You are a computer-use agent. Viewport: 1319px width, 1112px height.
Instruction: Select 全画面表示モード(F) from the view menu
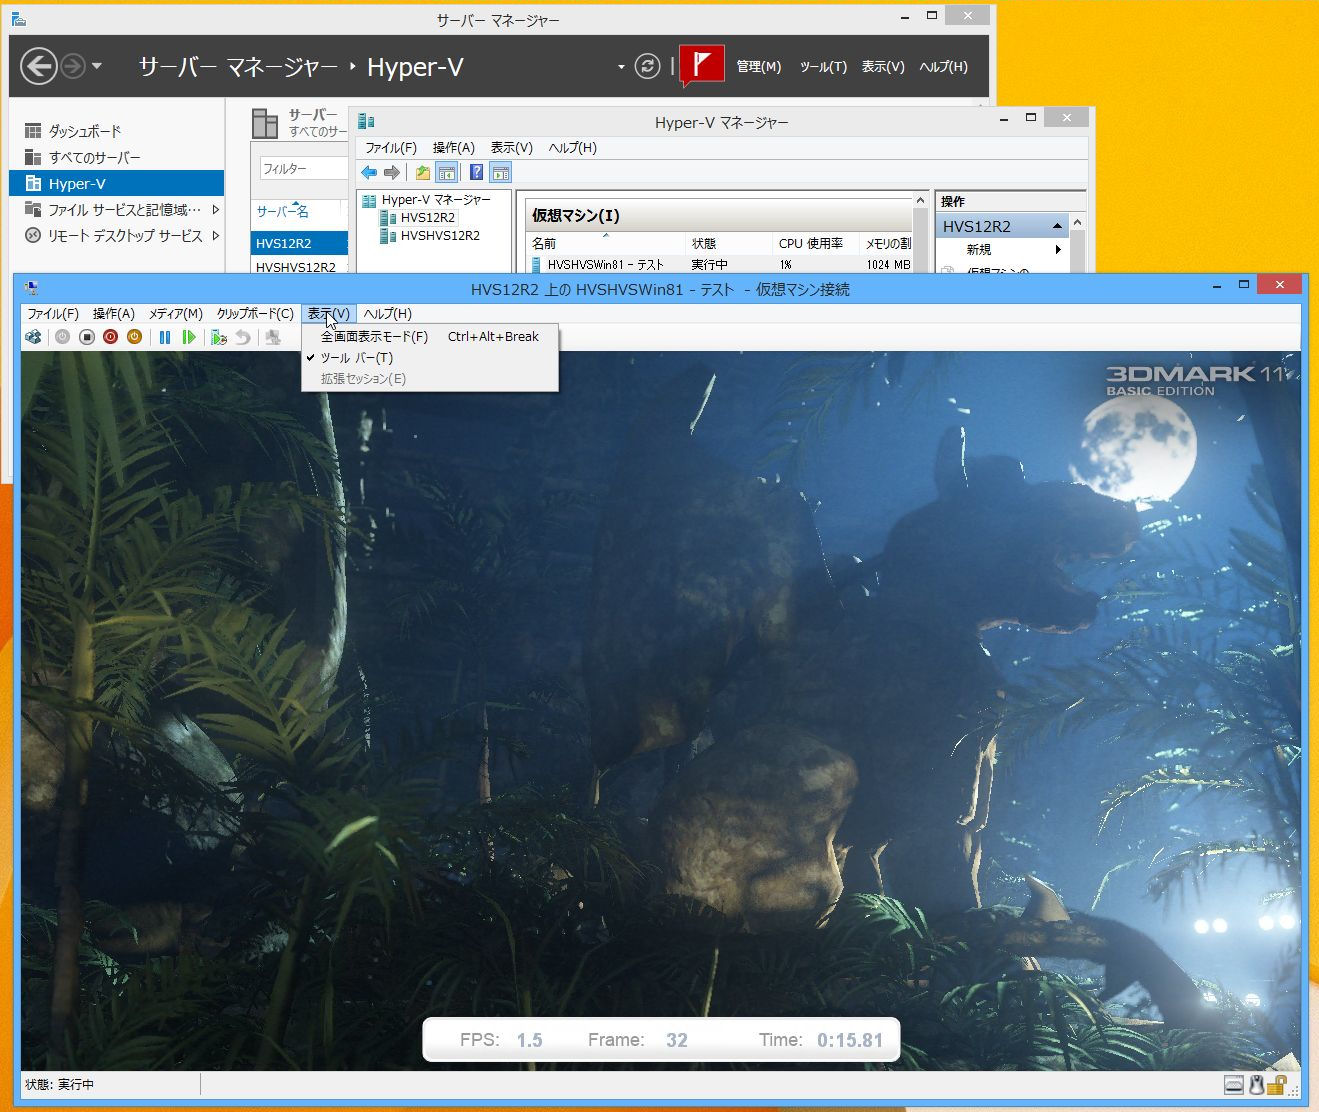click(430, 337)
